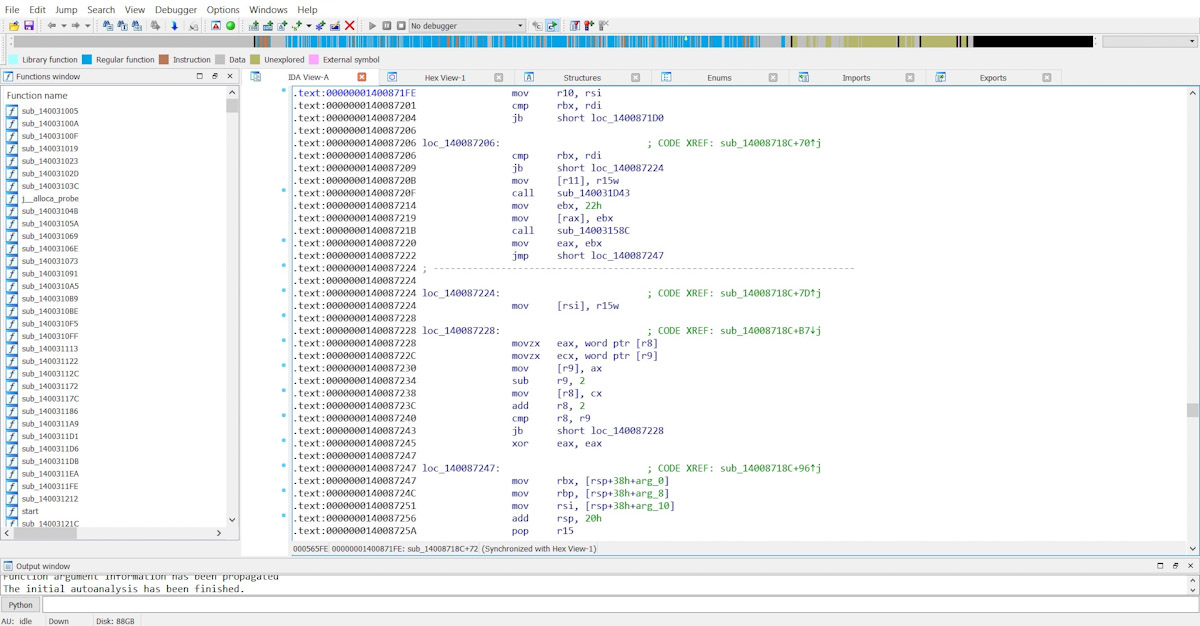
Task: Click the IDA View vertical scrollbar thumb
Action: (1192, 410)
